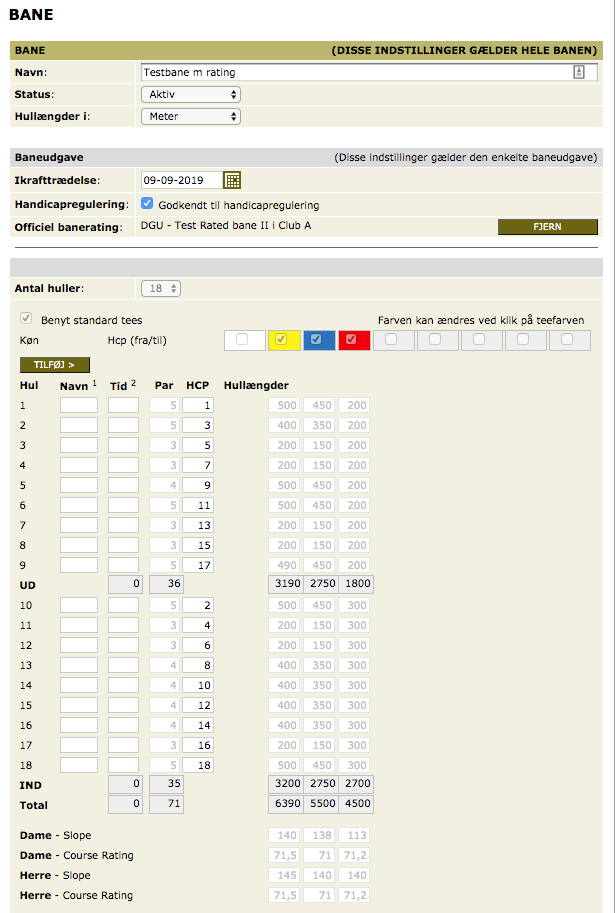Open the calendar date picker icon

pos(232,180)
